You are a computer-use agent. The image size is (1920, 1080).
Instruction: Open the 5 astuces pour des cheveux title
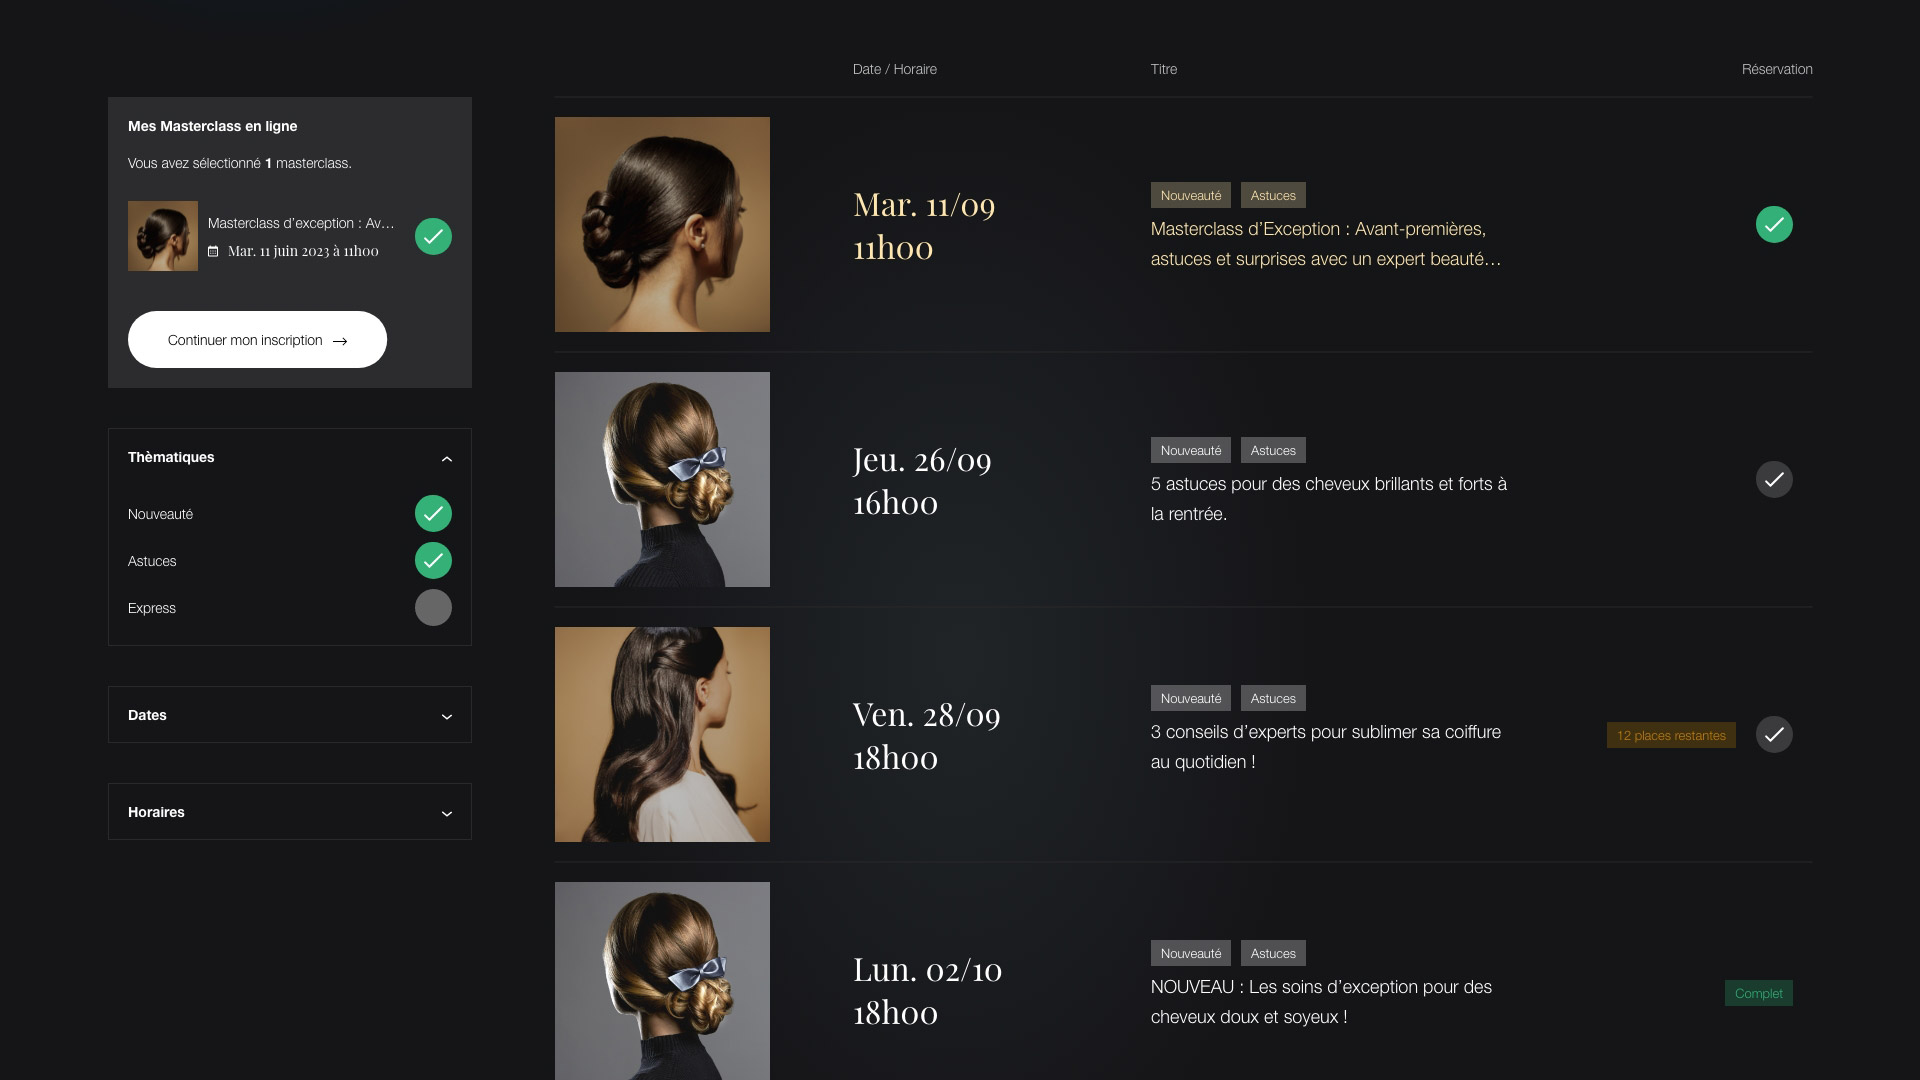point(1329,499)
